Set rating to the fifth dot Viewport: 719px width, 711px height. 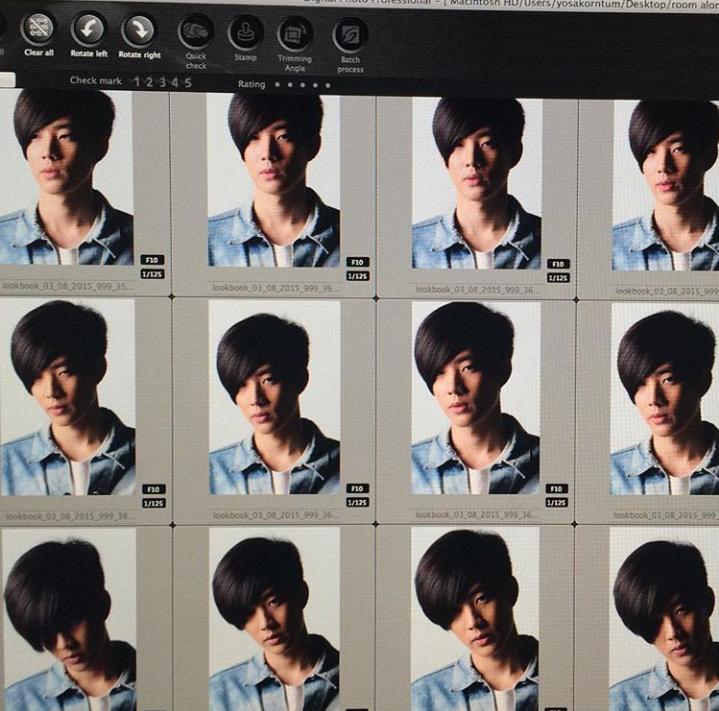(328, 85)
